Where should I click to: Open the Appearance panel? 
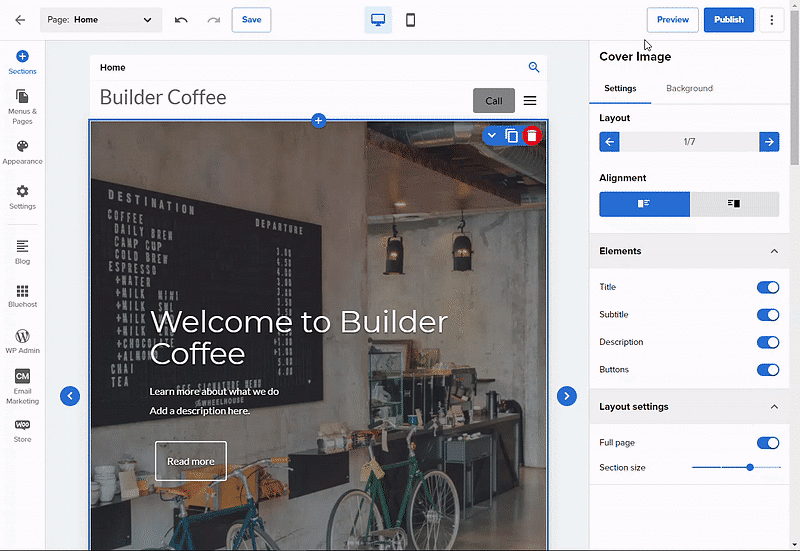click(22, 153)
